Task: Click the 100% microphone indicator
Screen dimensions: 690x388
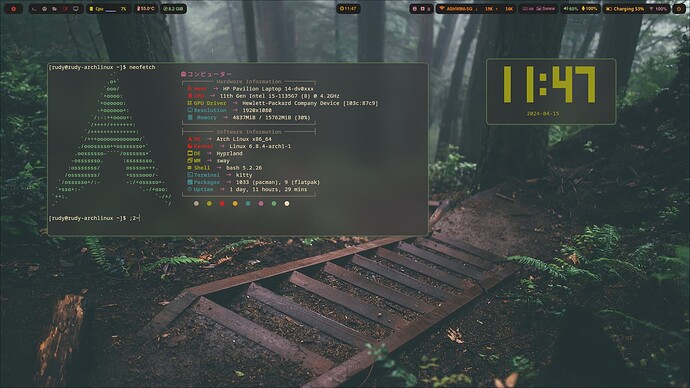Action: pyautogui.click(x=589, y=9)
